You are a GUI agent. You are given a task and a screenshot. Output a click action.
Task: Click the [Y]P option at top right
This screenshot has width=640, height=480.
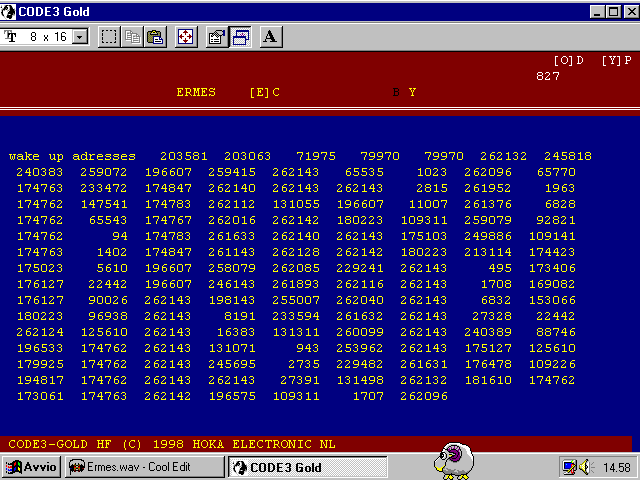pyautogui.click(x=615, y=60)
